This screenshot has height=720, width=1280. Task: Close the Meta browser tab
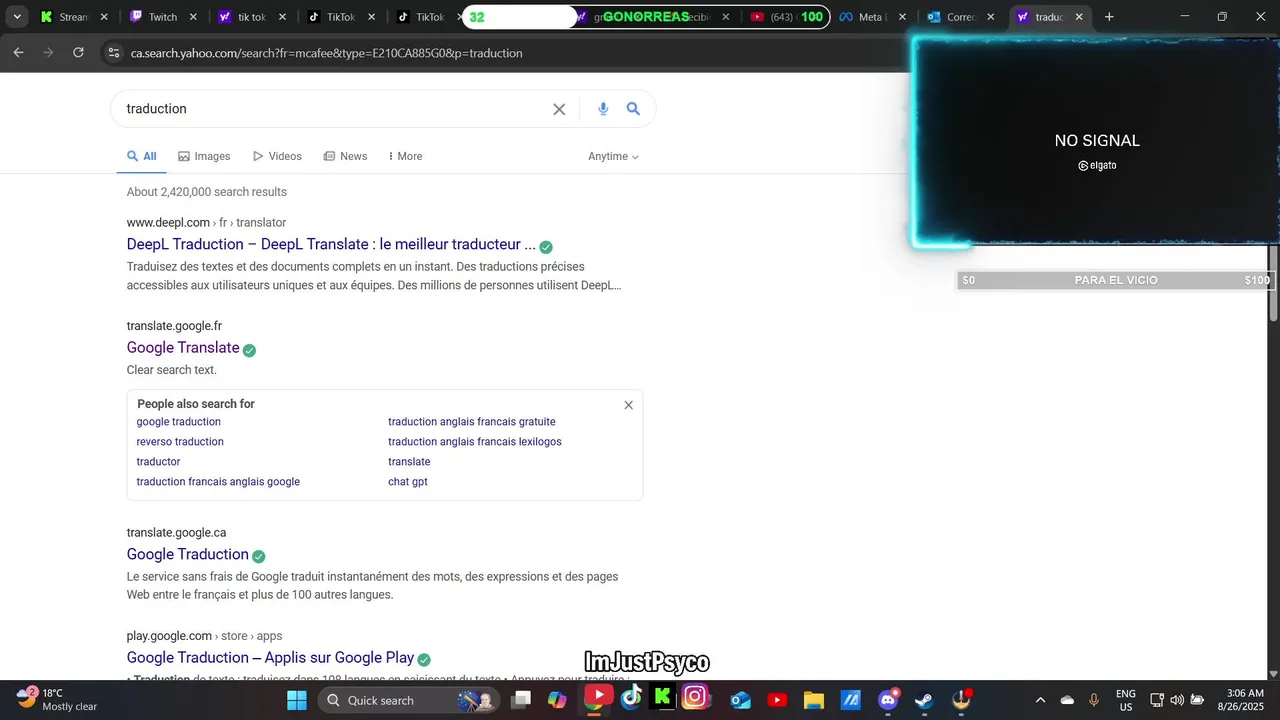tap(903, 17)
